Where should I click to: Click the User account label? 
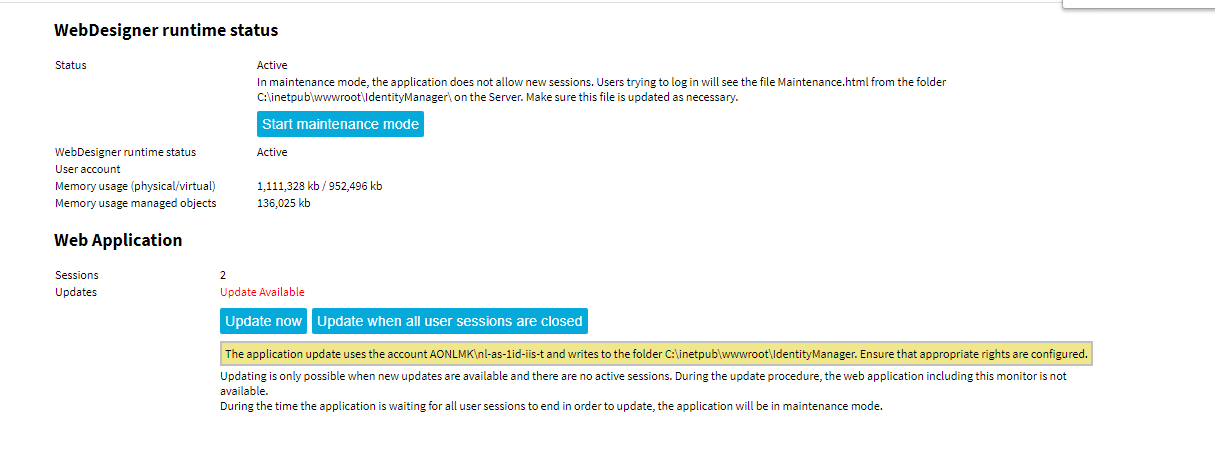[87, 169]
